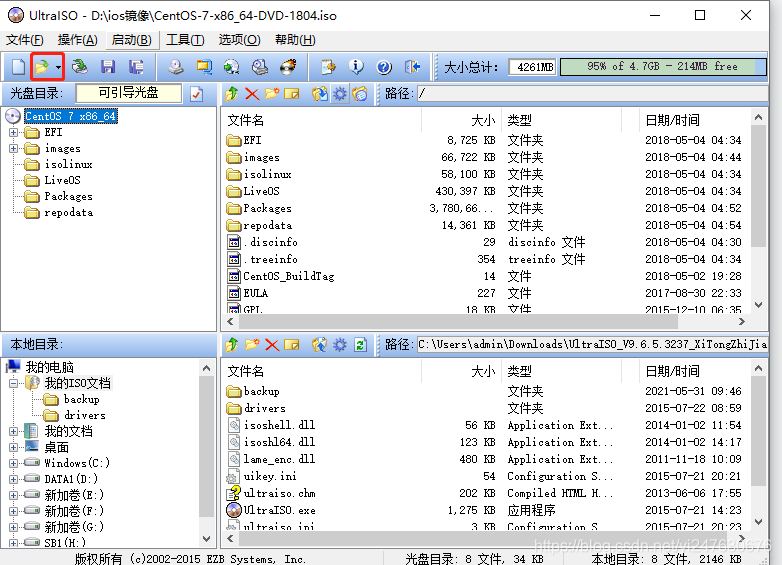Click the New blank ISO icon

18,67
